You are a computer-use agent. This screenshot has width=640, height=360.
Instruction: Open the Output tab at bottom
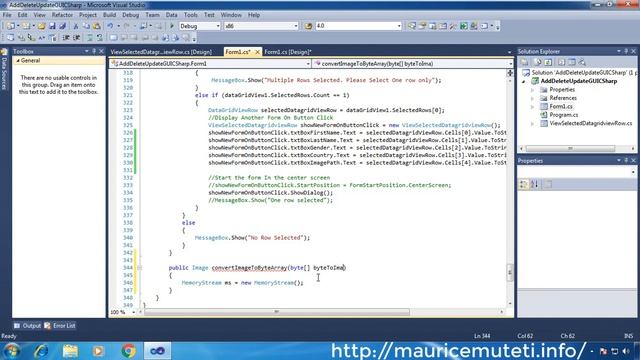pos(28,326)
